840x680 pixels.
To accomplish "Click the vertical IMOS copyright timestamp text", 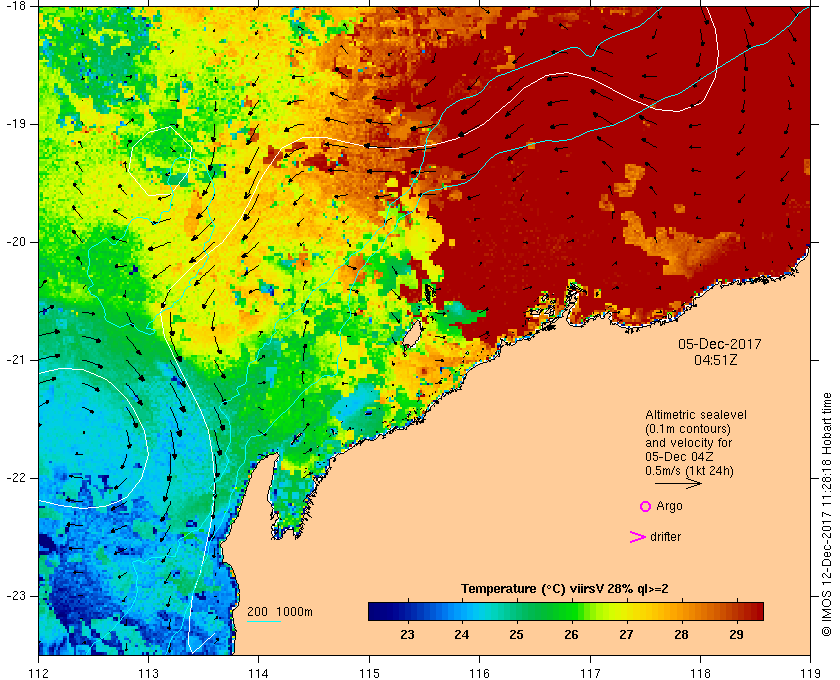I will coord(827,514).
